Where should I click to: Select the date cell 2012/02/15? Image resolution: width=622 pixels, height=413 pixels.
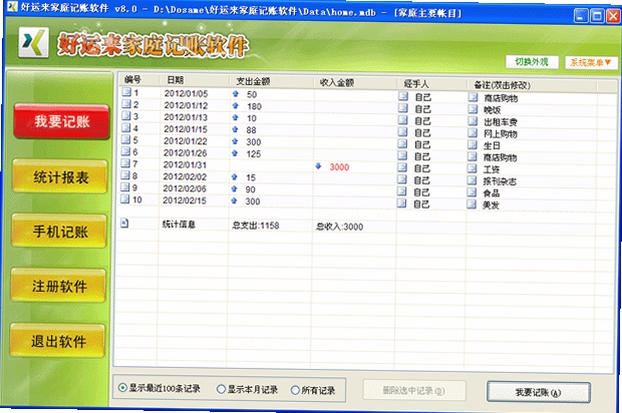[184, 200]
